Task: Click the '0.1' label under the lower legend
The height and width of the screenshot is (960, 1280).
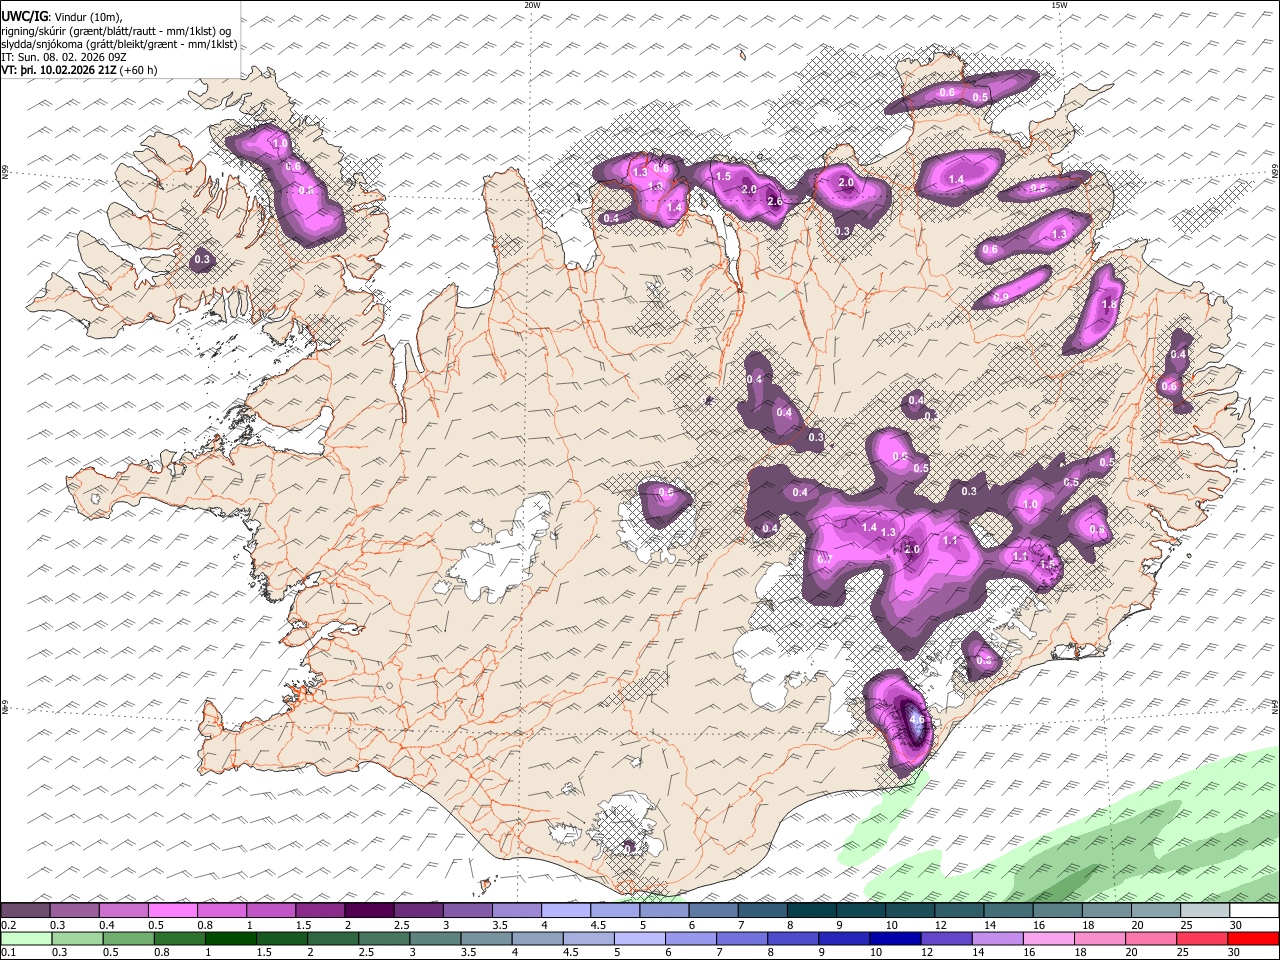Action: click(x=8, y=953)
